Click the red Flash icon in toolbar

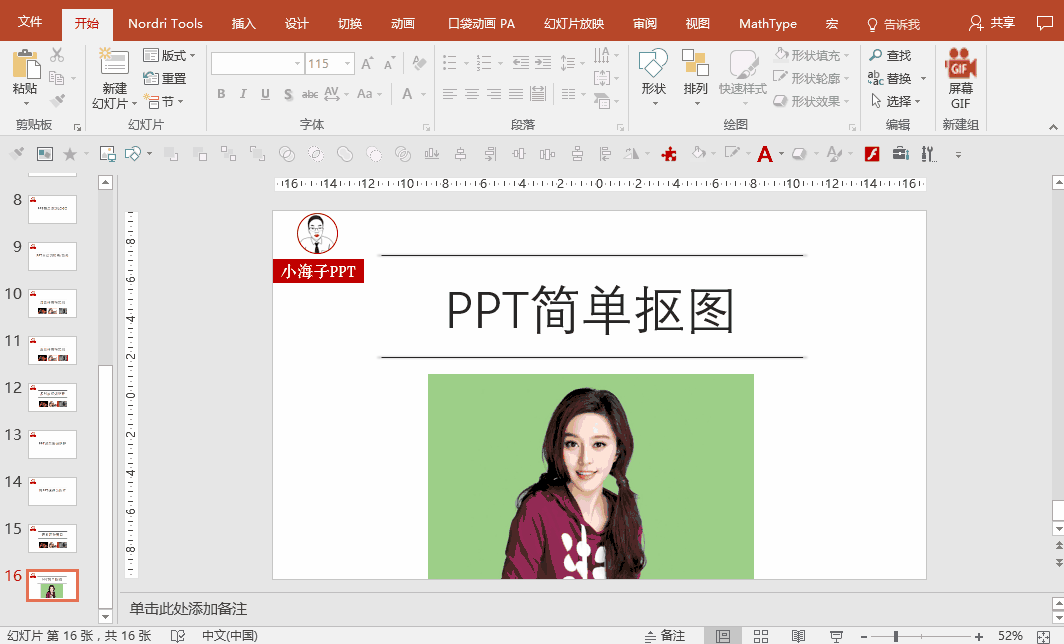pos(872,154)
